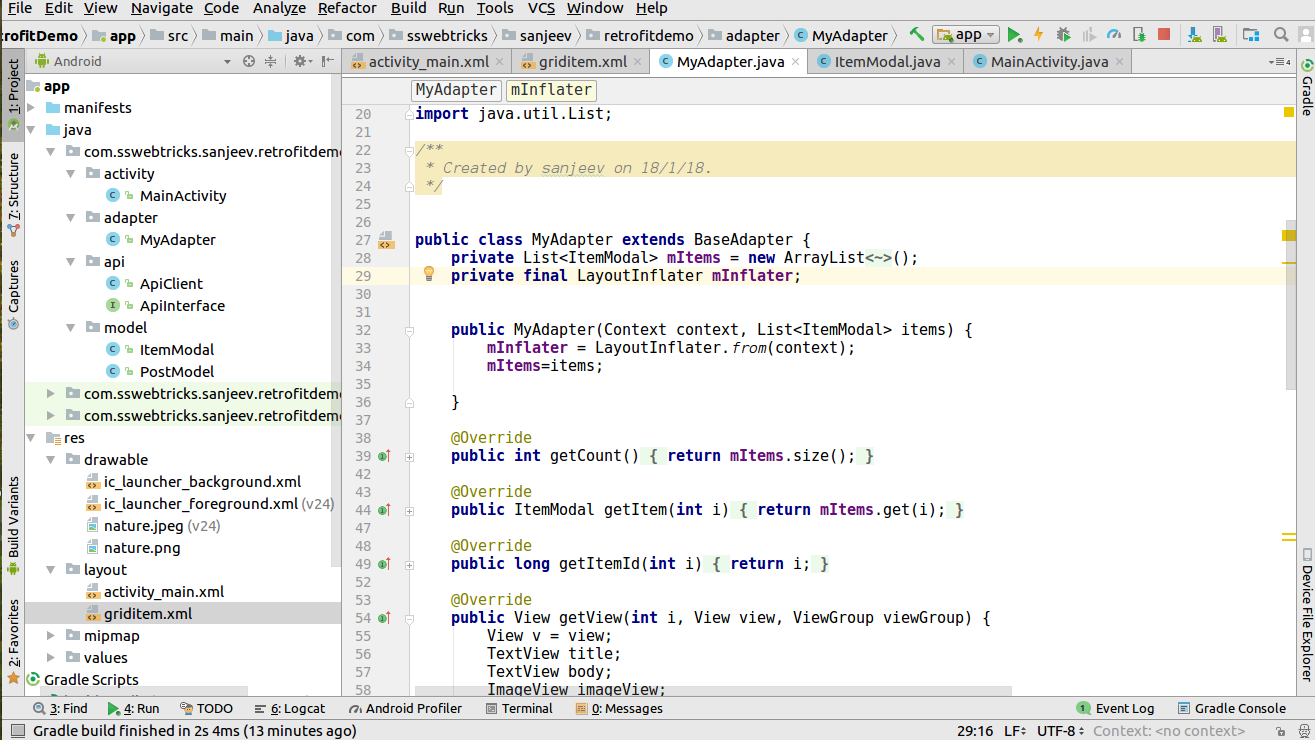Open the Terminal tool window

point(519,708)
